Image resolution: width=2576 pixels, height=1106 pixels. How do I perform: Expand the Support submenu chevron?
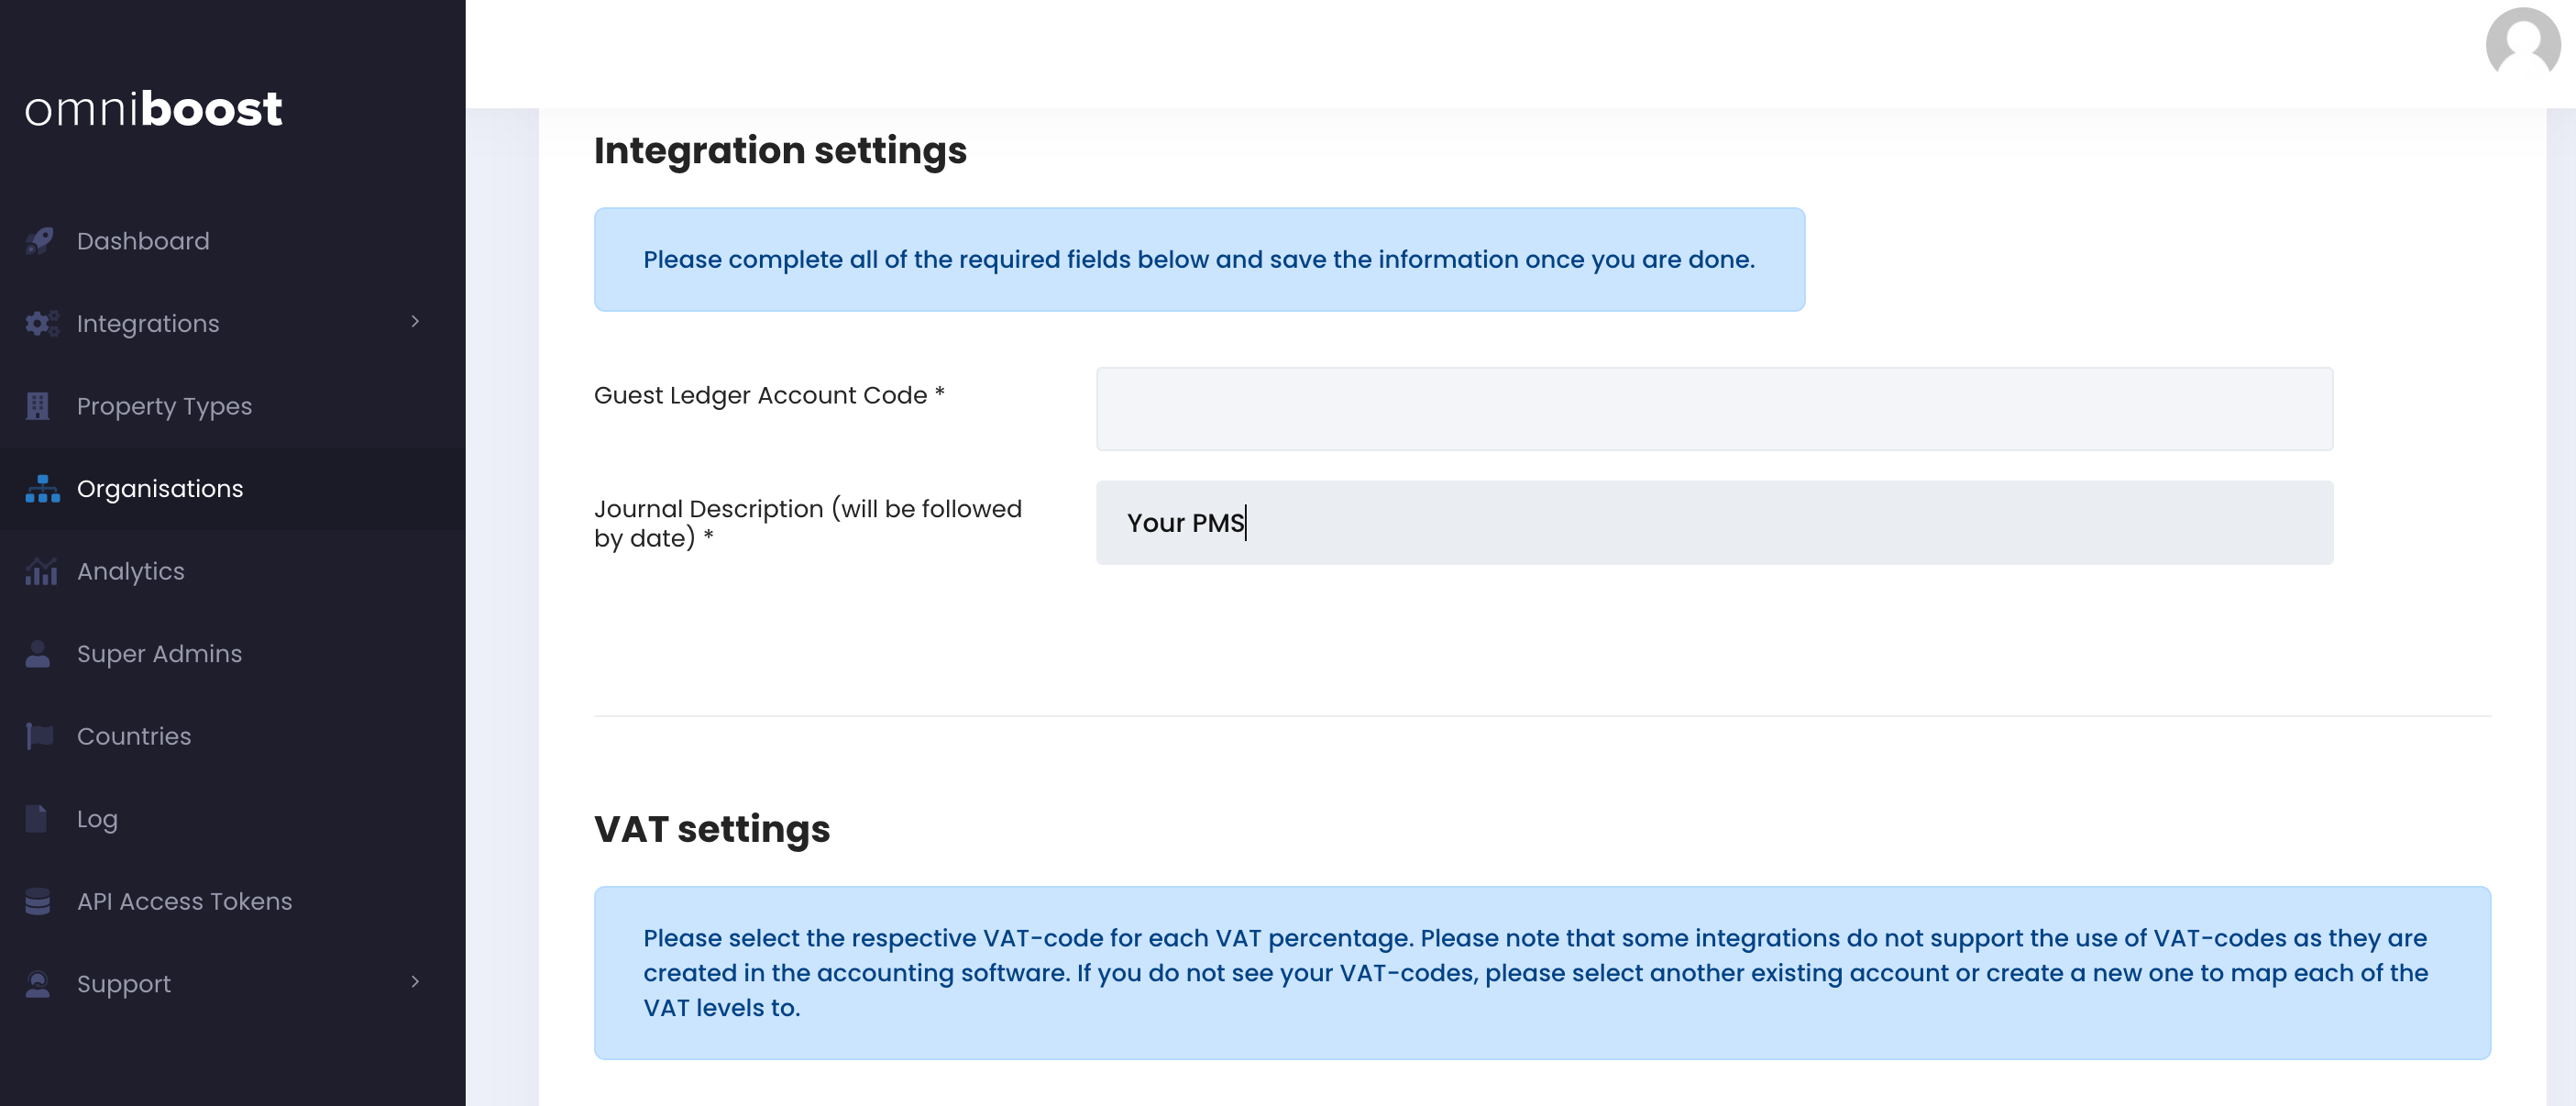pyautogui.click(x=415, y=982)
